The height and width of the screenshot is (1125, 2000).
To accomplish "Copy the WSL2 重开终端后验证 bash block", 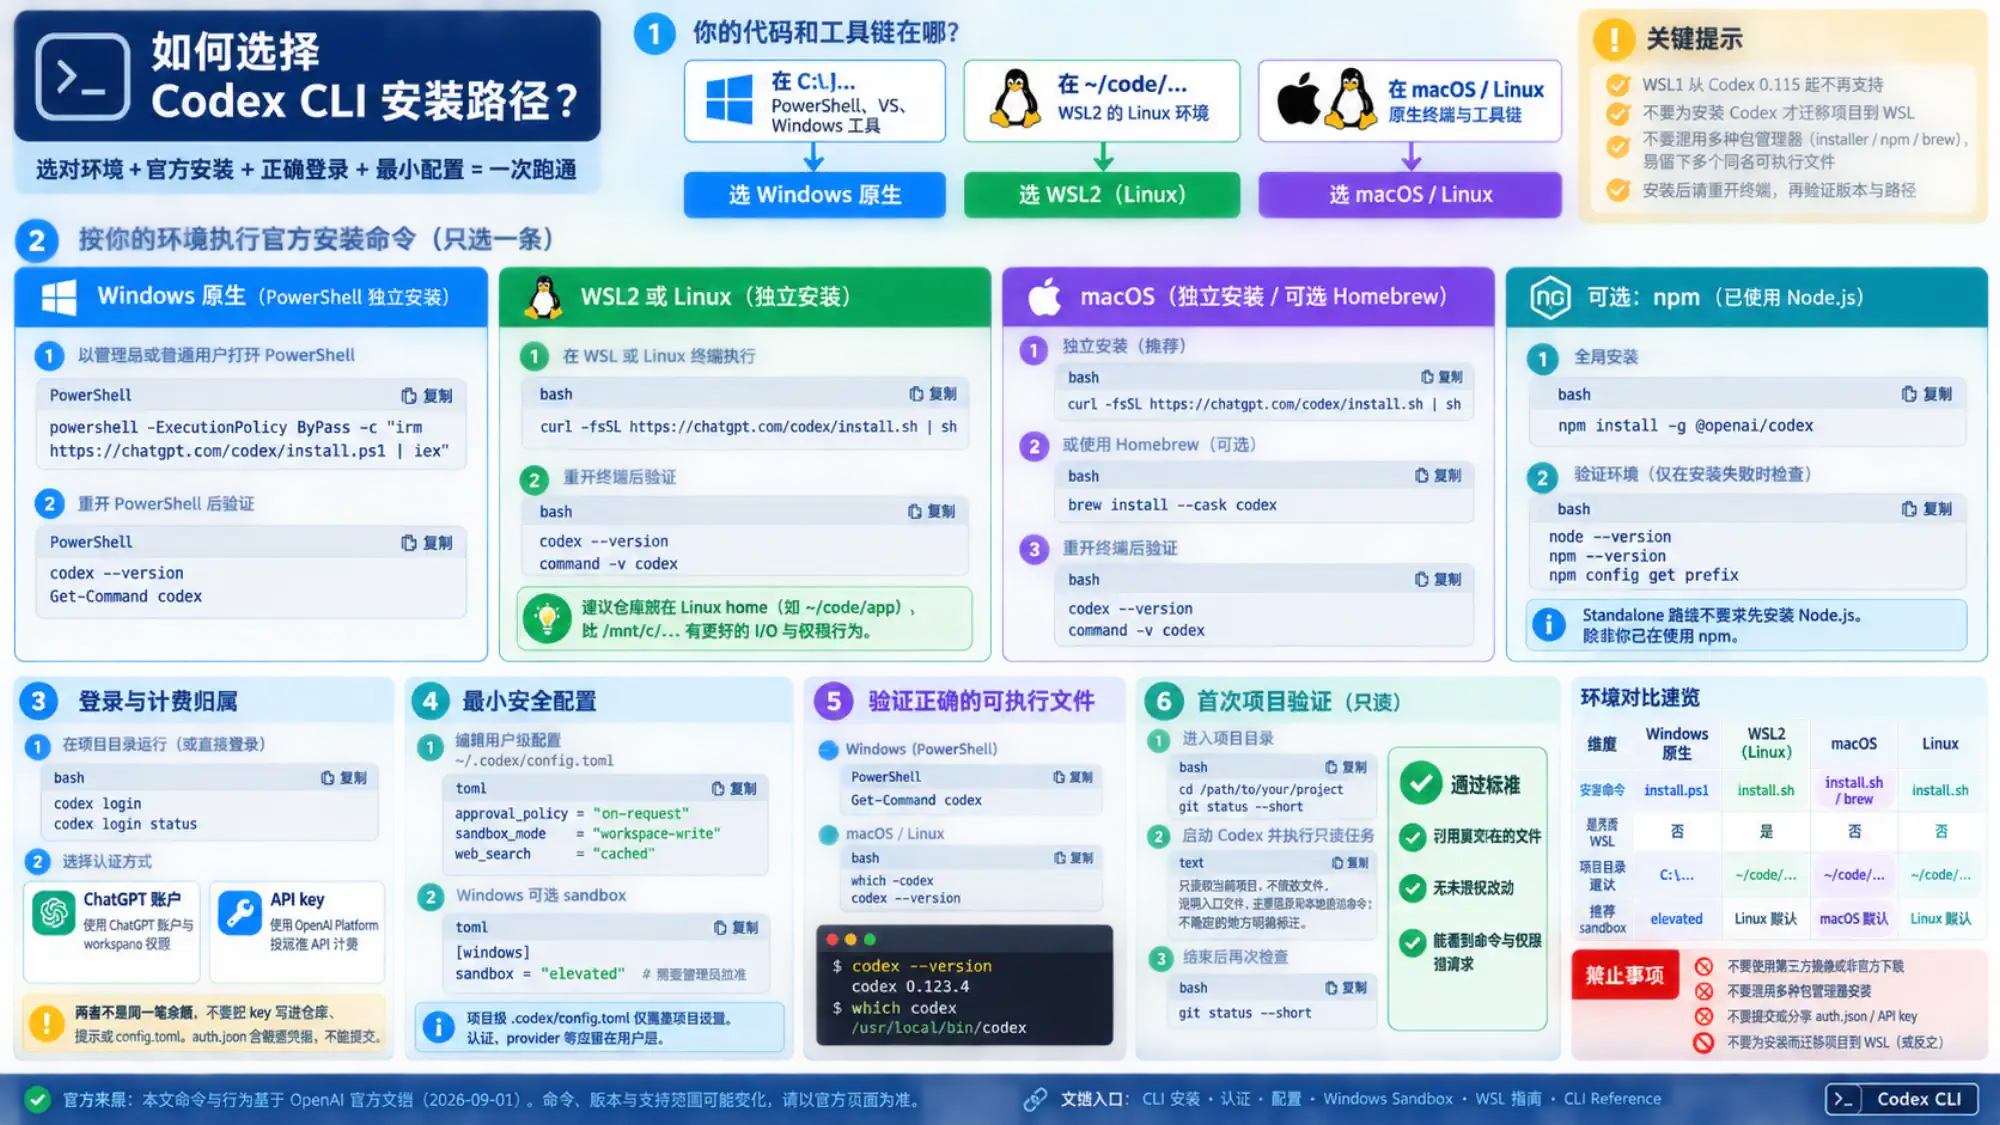I will point(932,512).
